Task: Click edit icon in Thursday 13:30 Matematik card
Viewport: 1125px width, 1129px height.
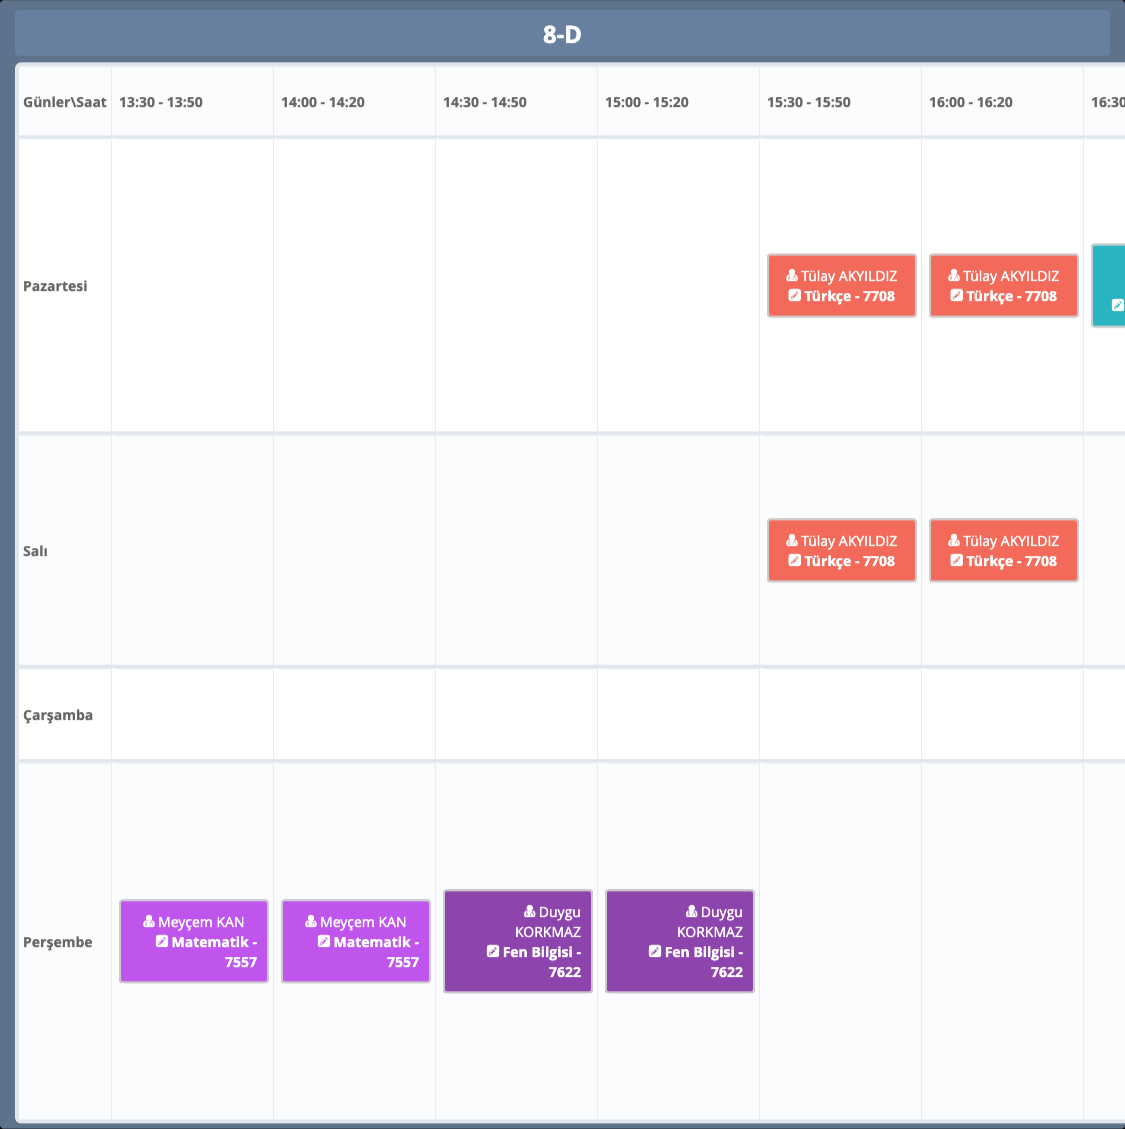Action: click(162, 942)
